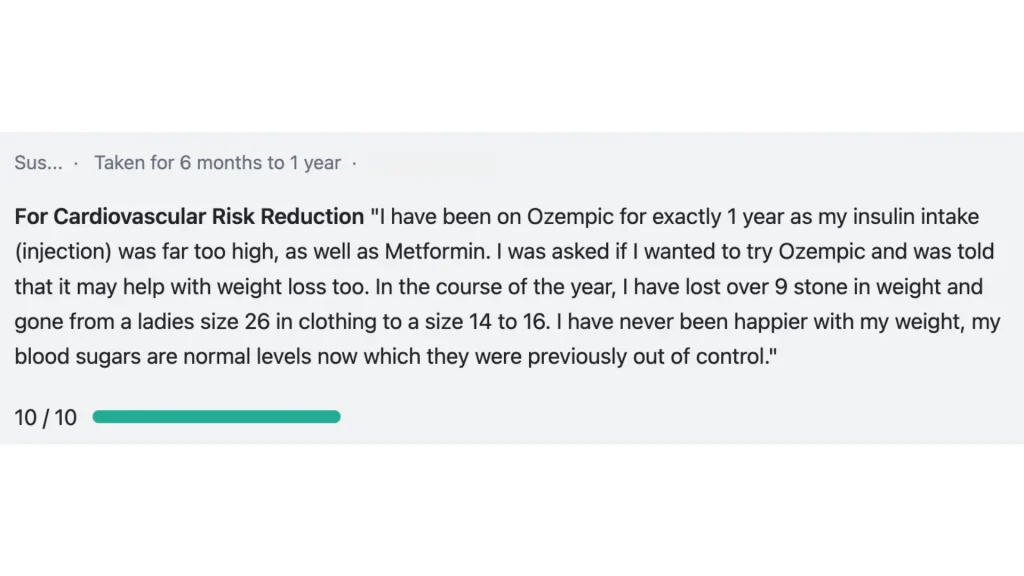Click the dot separator after "Sus..."
Image resolution: width=1024 pixels, height=576 pixels.
(77, 163)
